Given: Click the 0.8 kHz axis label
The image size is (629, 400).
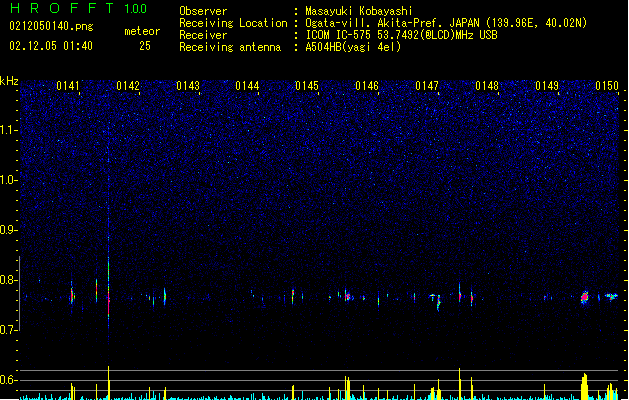Looking at the screenshot, I should coord(9,280).
